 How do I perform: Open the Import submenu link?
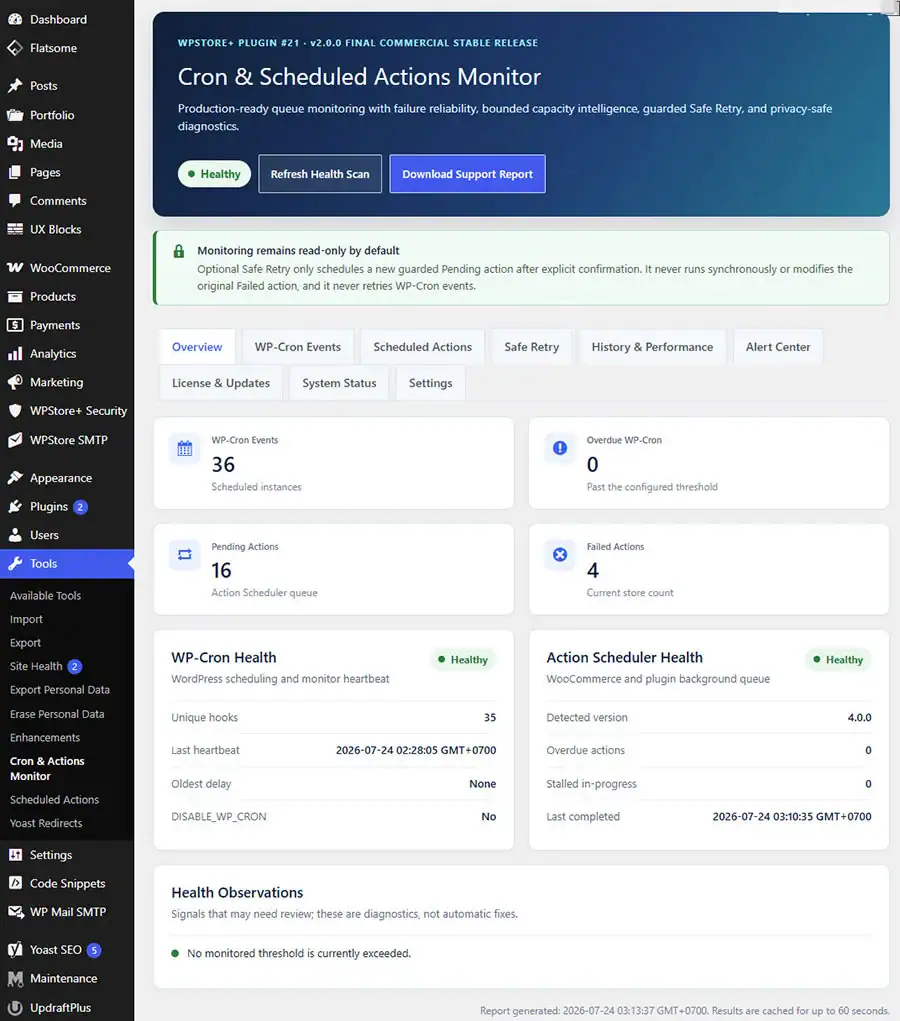[x=26, y=619]
